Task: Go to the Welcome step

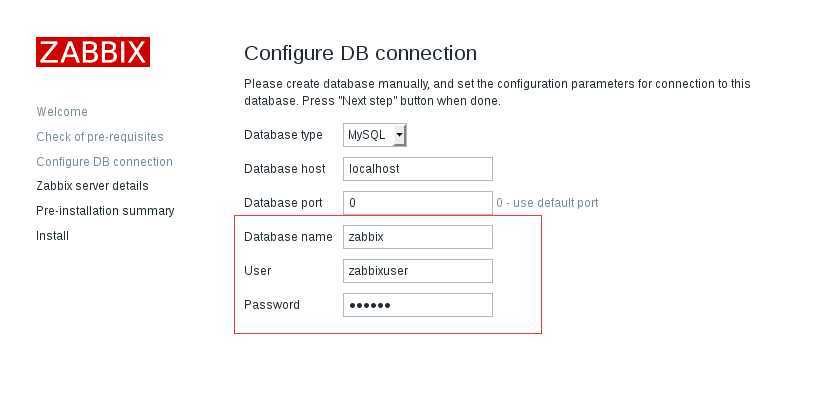Action: [62, 112]
